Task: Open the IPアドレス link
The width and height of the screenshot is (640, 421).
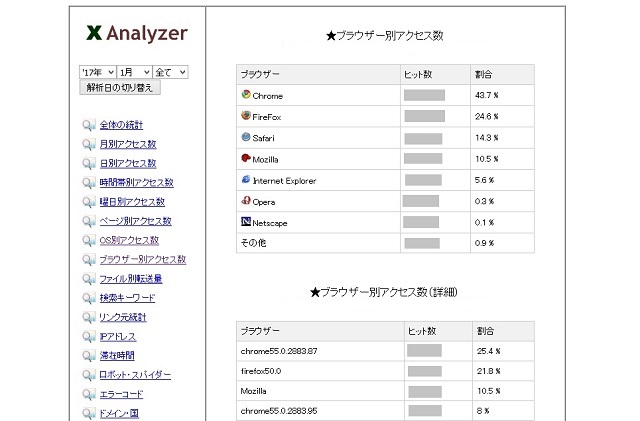Action: (x=118, y=336)
